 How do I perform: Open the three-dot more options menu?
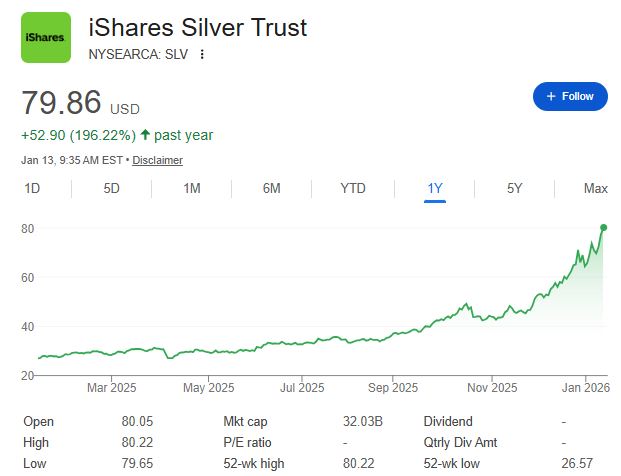(x=202, y=54)
